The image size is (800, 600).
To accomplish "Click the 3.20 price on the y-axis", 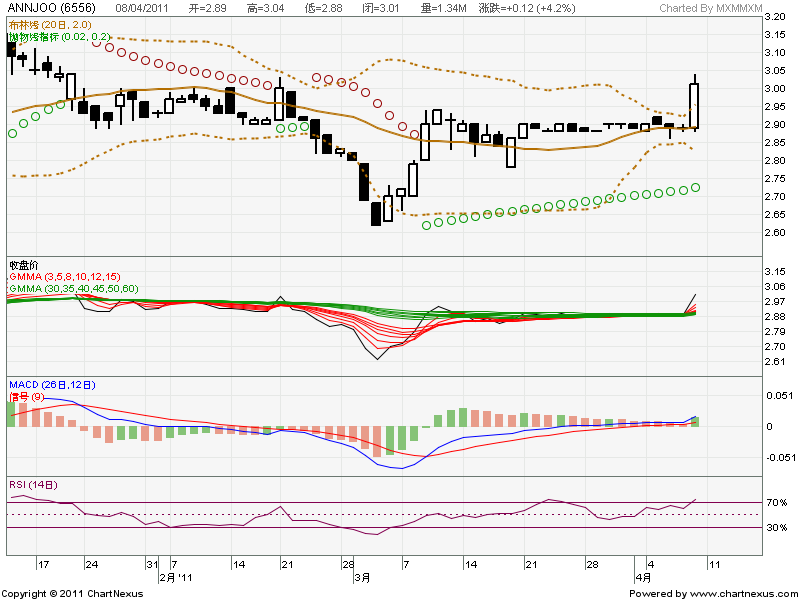I will [773, 18].
